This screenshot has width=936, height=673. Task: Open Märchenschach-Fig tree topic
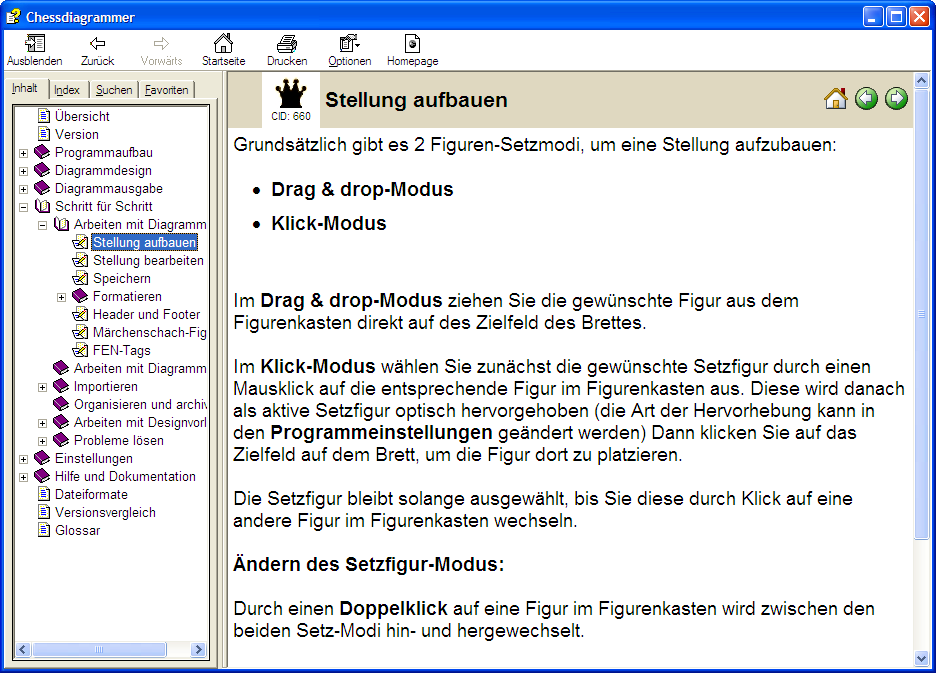coord(149,332)
